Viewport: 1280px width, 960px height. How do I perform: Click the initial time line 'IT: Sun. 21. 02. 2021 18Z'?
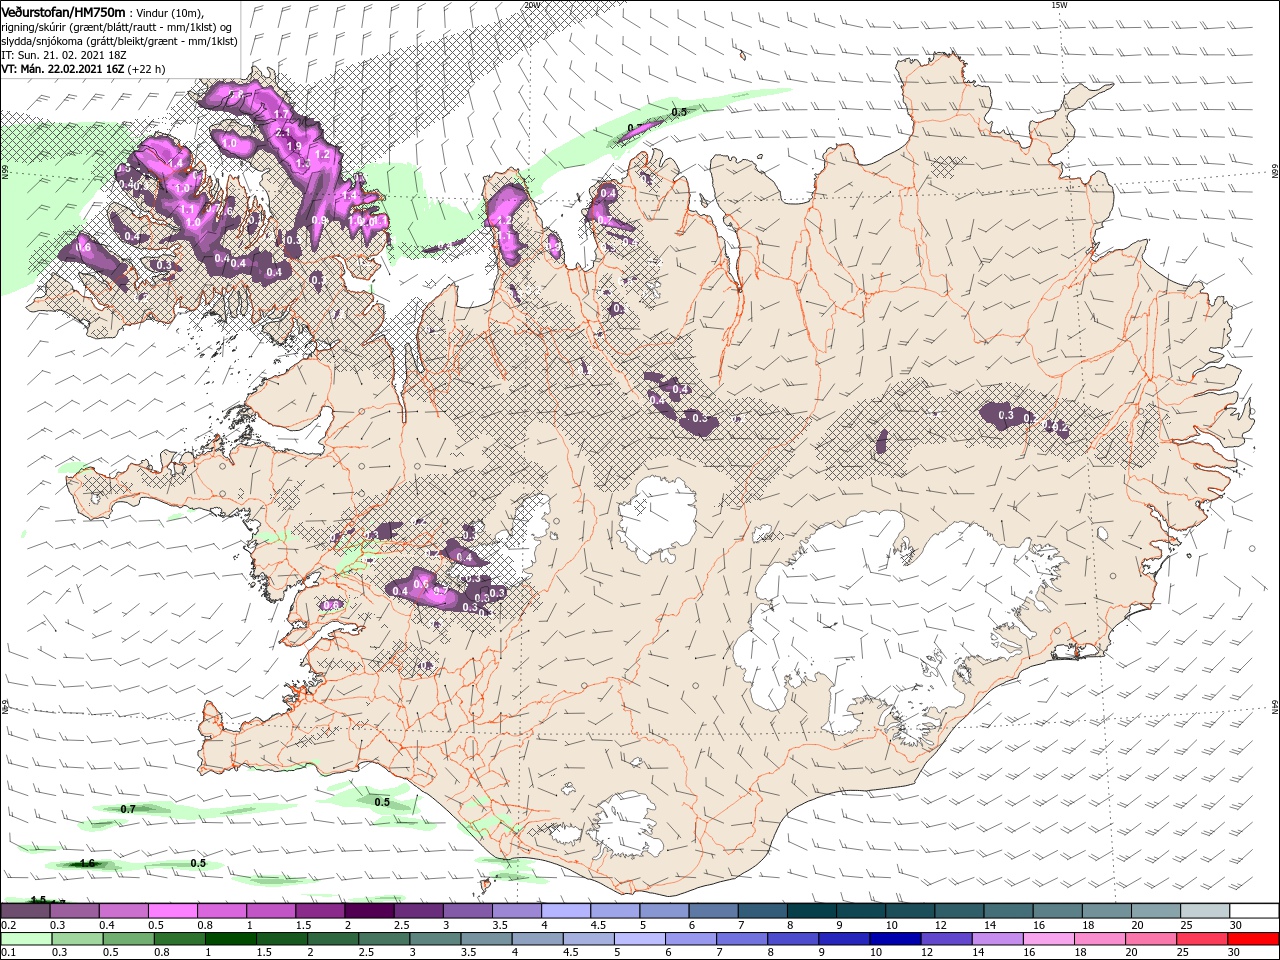click(63, 55)
